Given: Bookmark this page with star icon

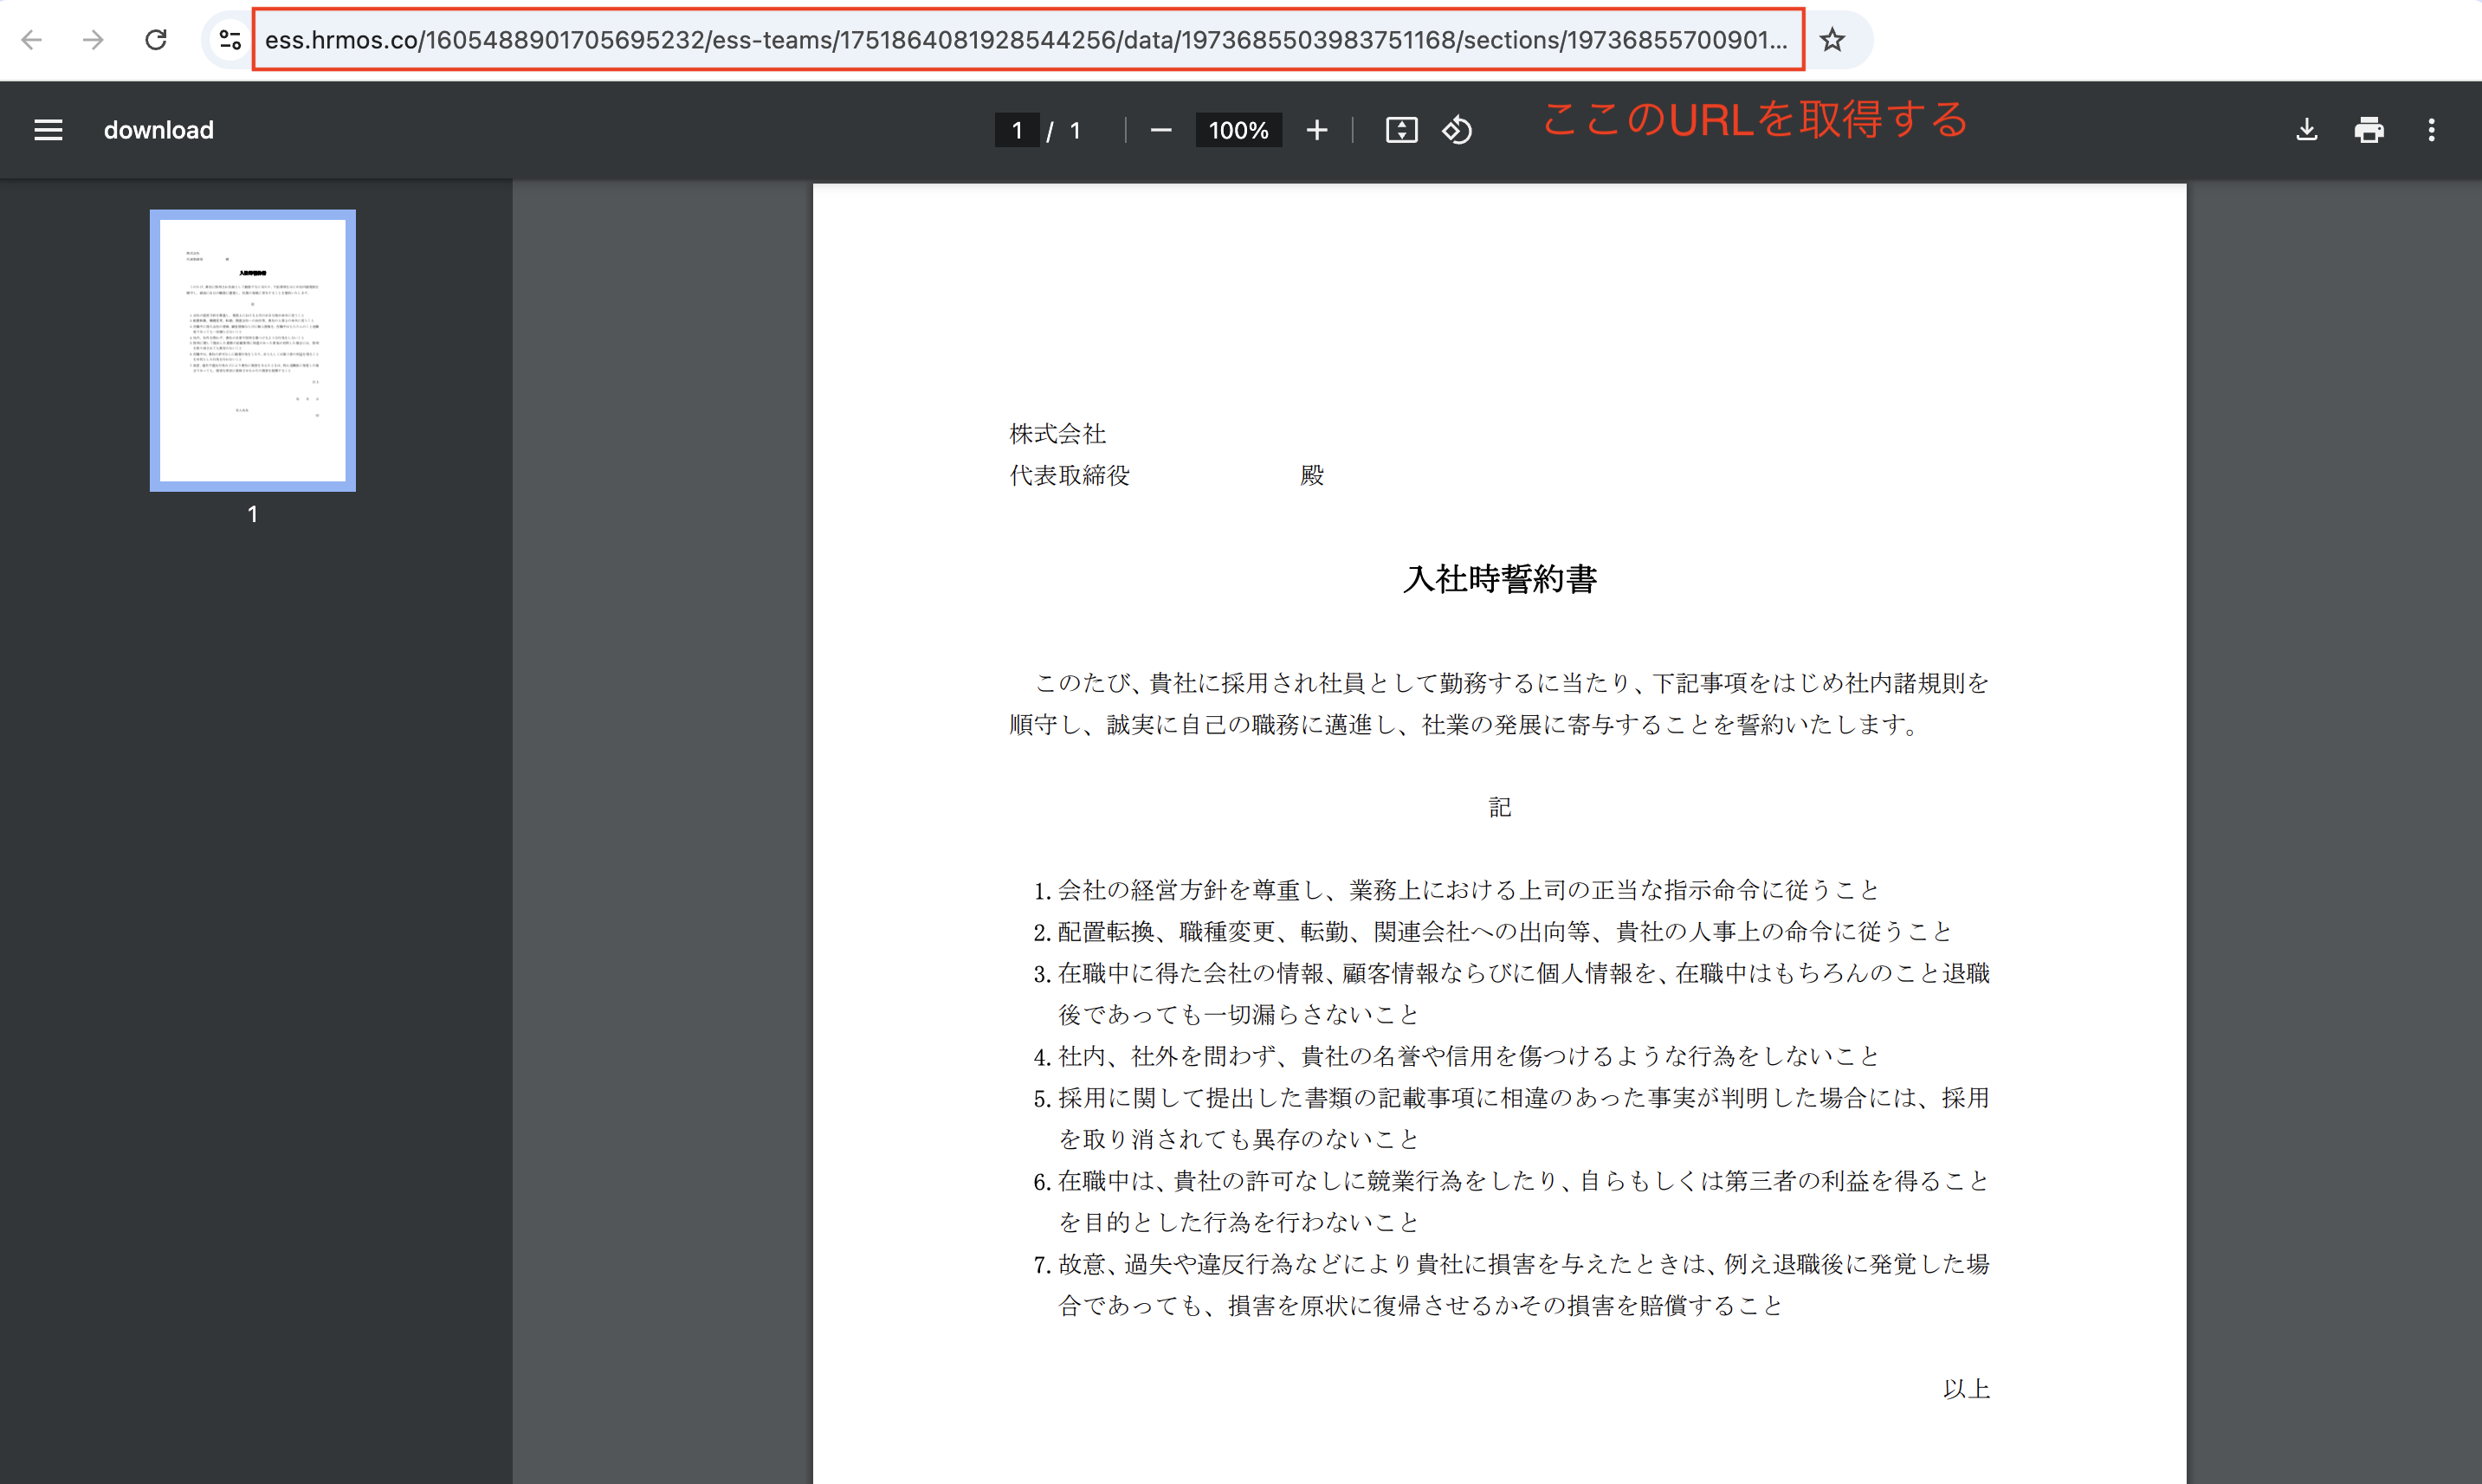Looking at the screenshot, I should pos(1832,40).
